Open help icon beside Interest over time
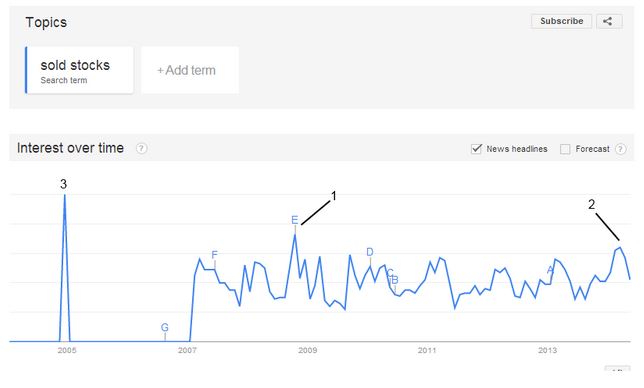The width and height of the screenshot is (644, 388). pos(141,148)
